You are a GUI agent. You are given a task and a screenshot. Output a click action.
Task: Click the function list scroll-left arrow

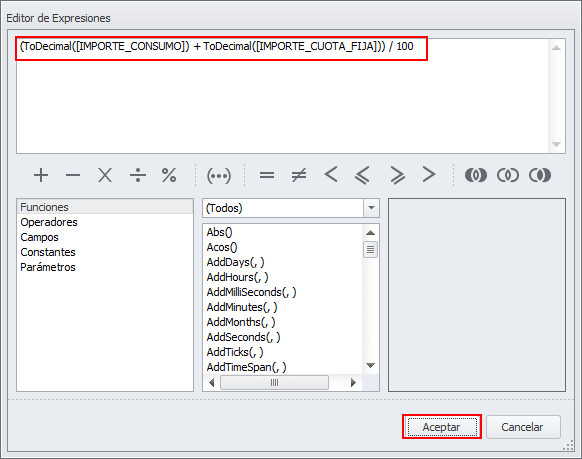click(212, 383)
